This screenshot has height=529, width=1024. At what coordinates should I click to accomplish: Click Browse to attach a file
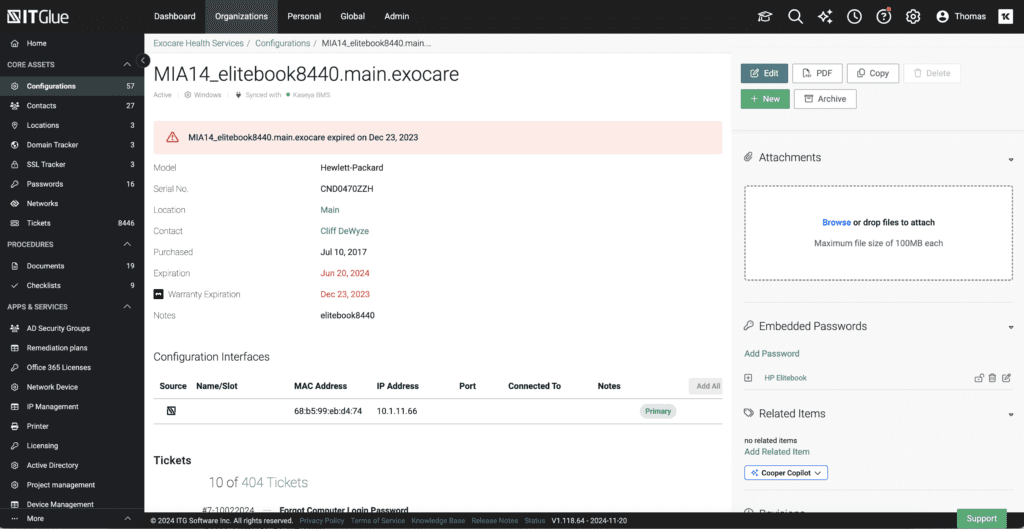pyautogui.click(x=836, y=222)
